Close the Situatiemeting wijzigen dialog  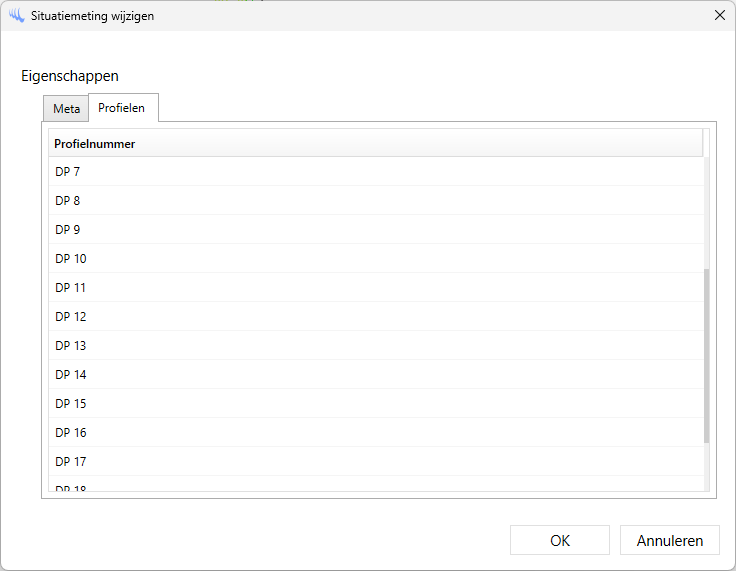718,16
